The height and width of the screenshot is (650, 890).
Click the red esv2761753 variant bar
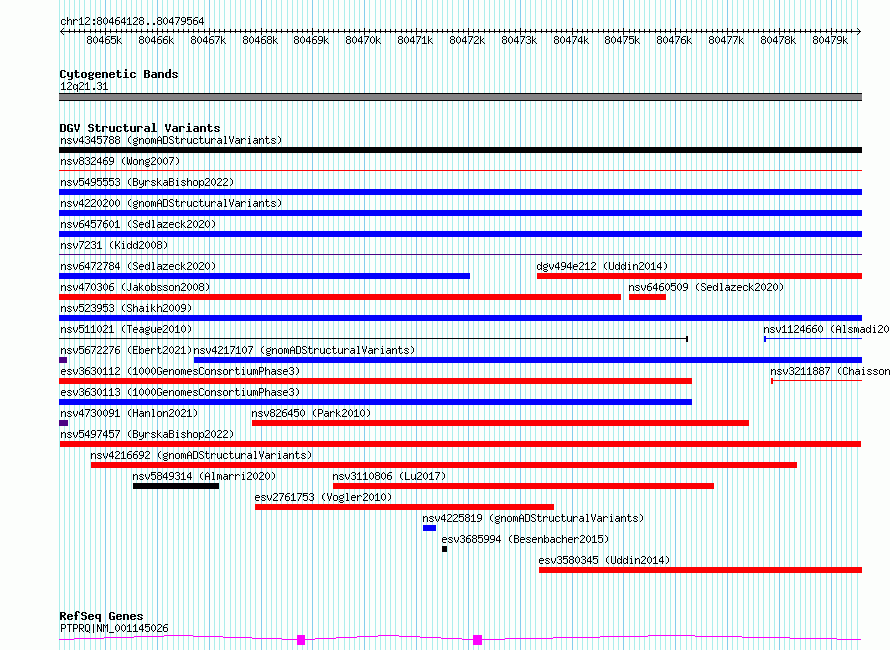[404, 507]
